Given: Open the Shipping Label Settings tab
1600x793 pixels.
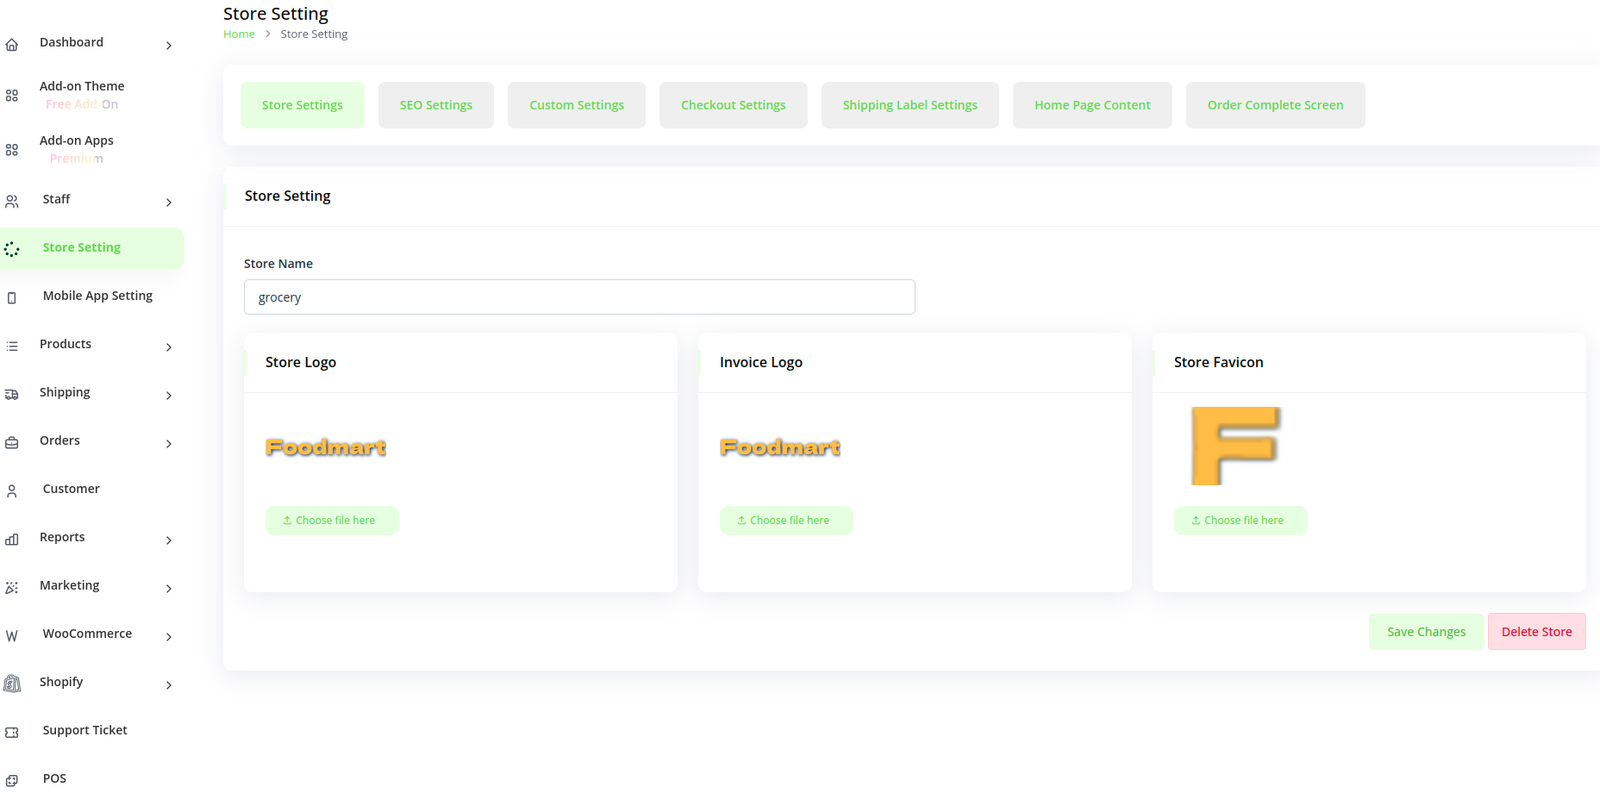Looking at the screenshot, I should click(x=910, y=105).
